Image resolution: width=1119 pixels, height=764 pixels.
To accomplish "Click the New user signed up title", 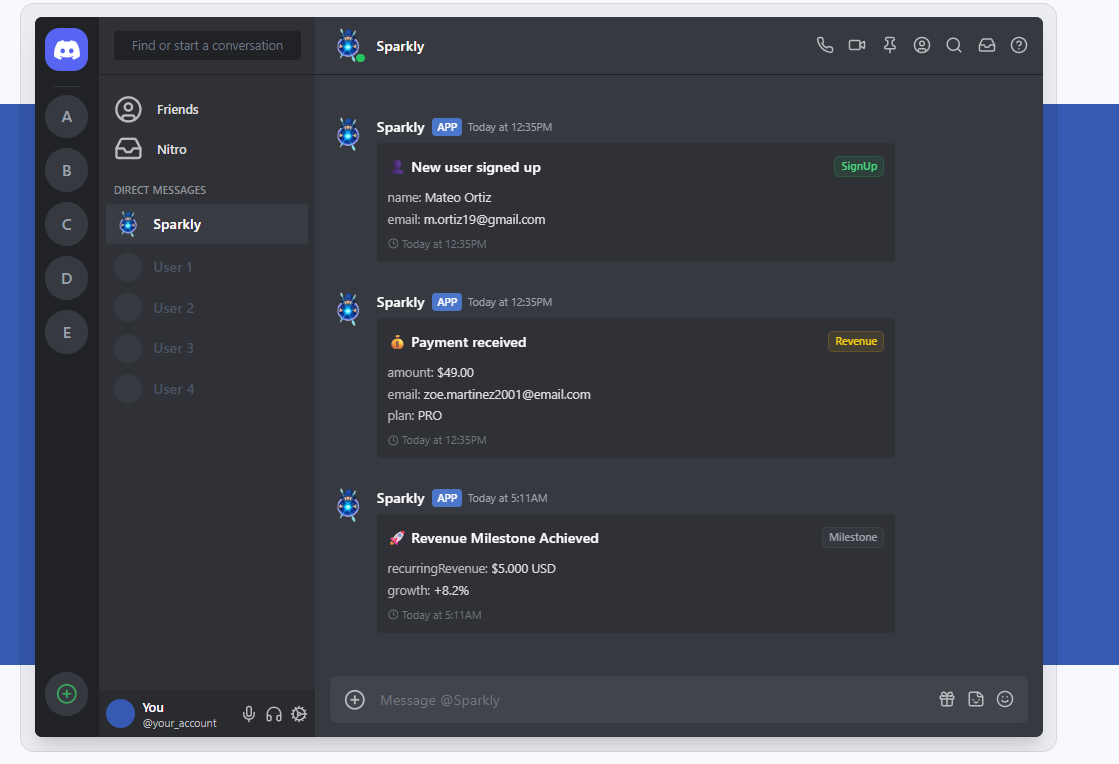I will point(476,167).
